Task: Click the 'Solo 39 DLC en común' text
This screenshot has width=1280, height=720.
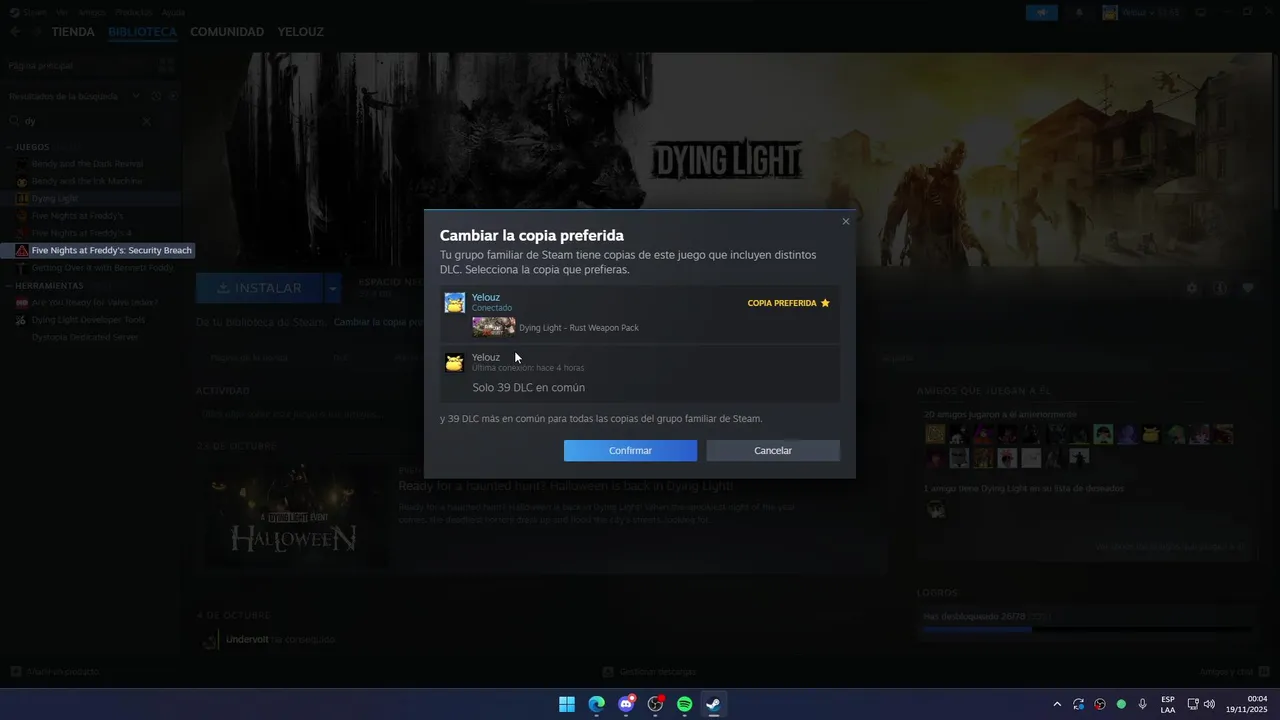Action: 529,387
